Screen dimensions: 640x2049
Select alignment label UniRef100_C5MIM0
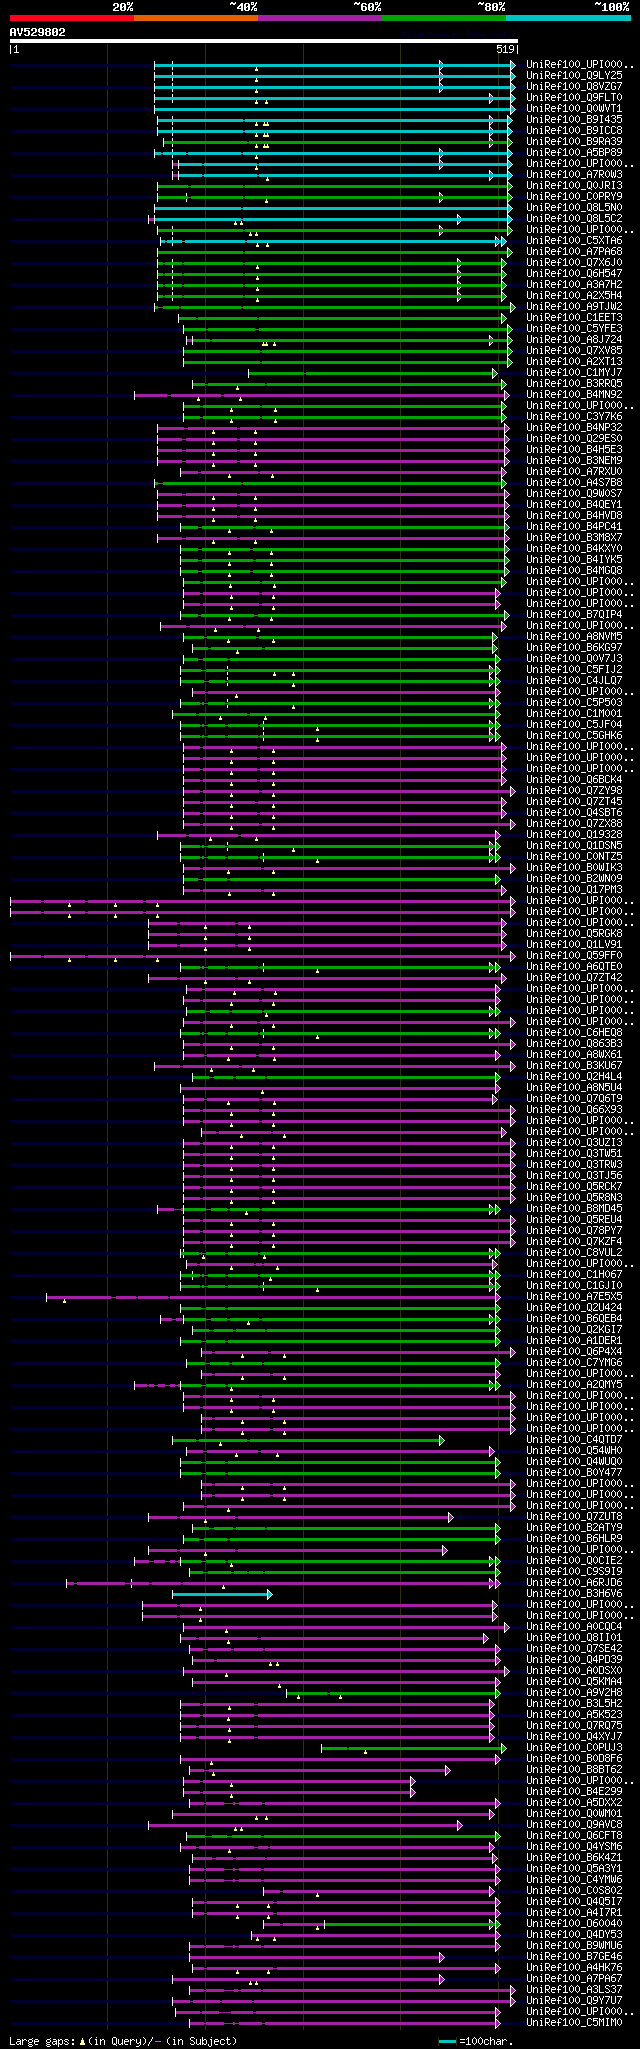[x=574, y=2022]
